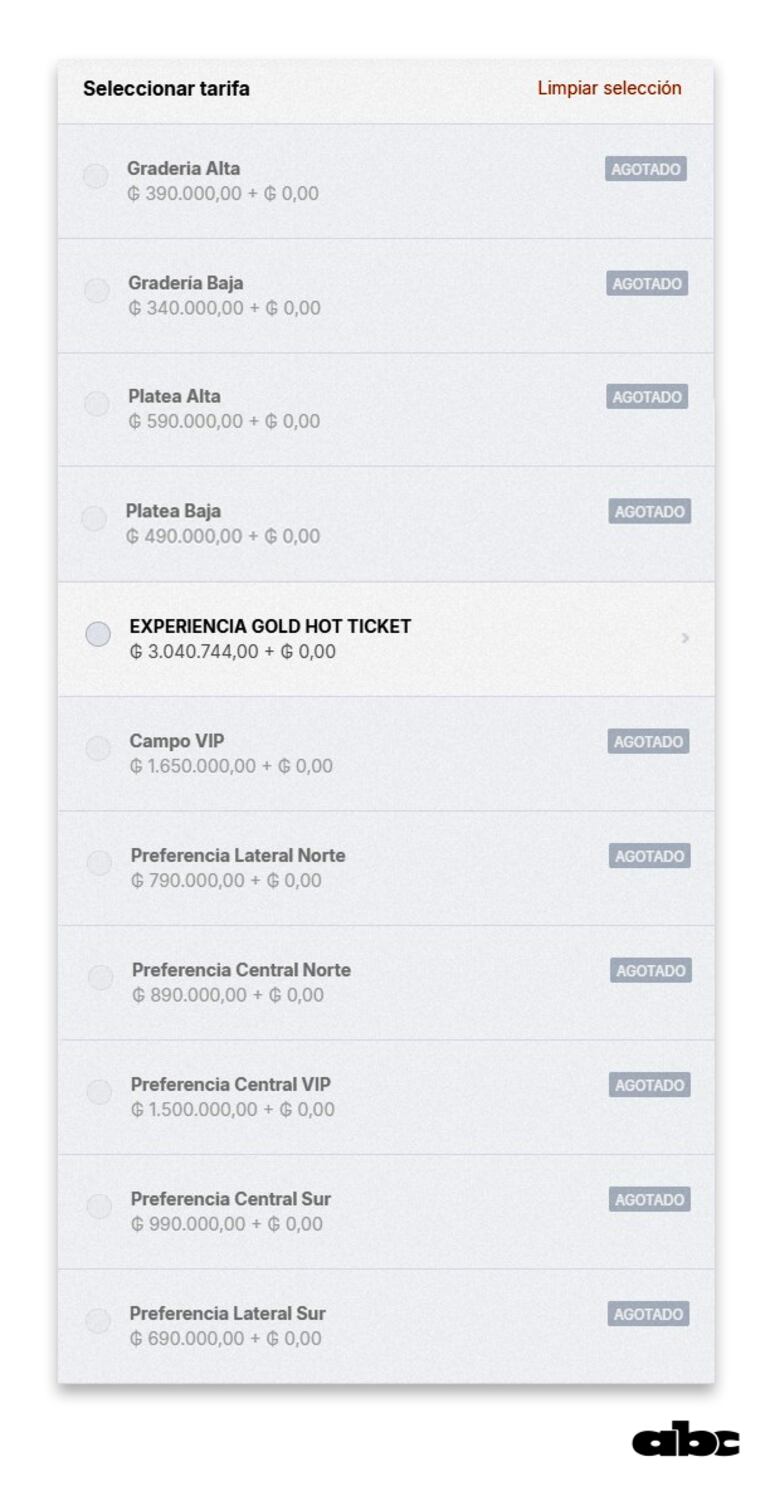Image resolution: width=770 pixels, height=1486 pixels.
Task: Click AGOTADO badge on Preferencia Lateral Sur
Action: [648, 1314]
